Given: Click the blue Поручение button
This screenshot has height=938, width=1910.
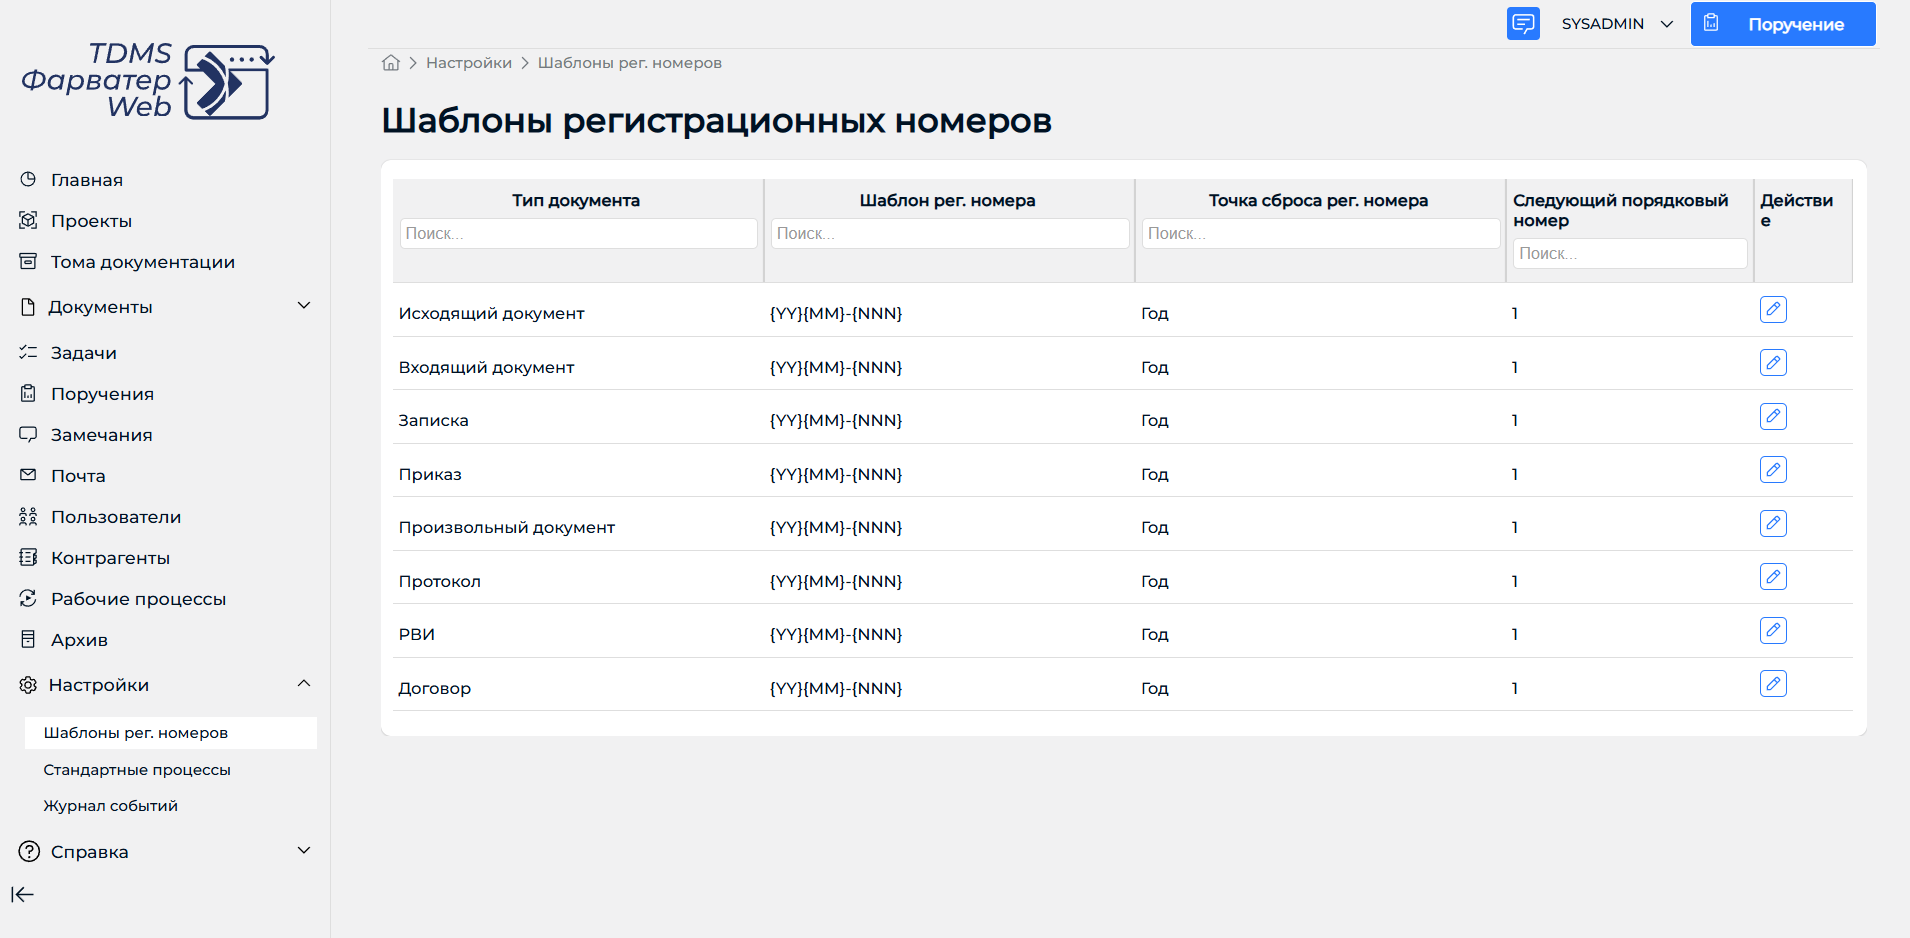Looking at the screenshot, I should (x=1783, y=24).
